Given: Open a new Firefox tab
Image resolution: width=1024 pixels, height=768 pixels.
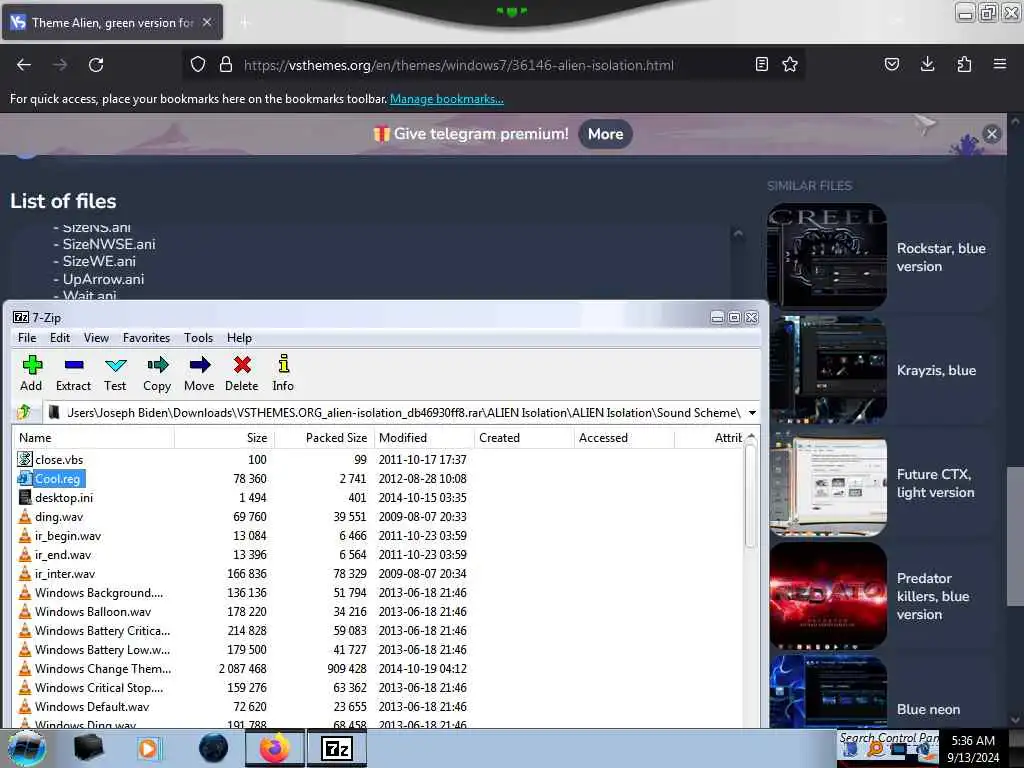Looking at the screenshot, I should point(245,23).
